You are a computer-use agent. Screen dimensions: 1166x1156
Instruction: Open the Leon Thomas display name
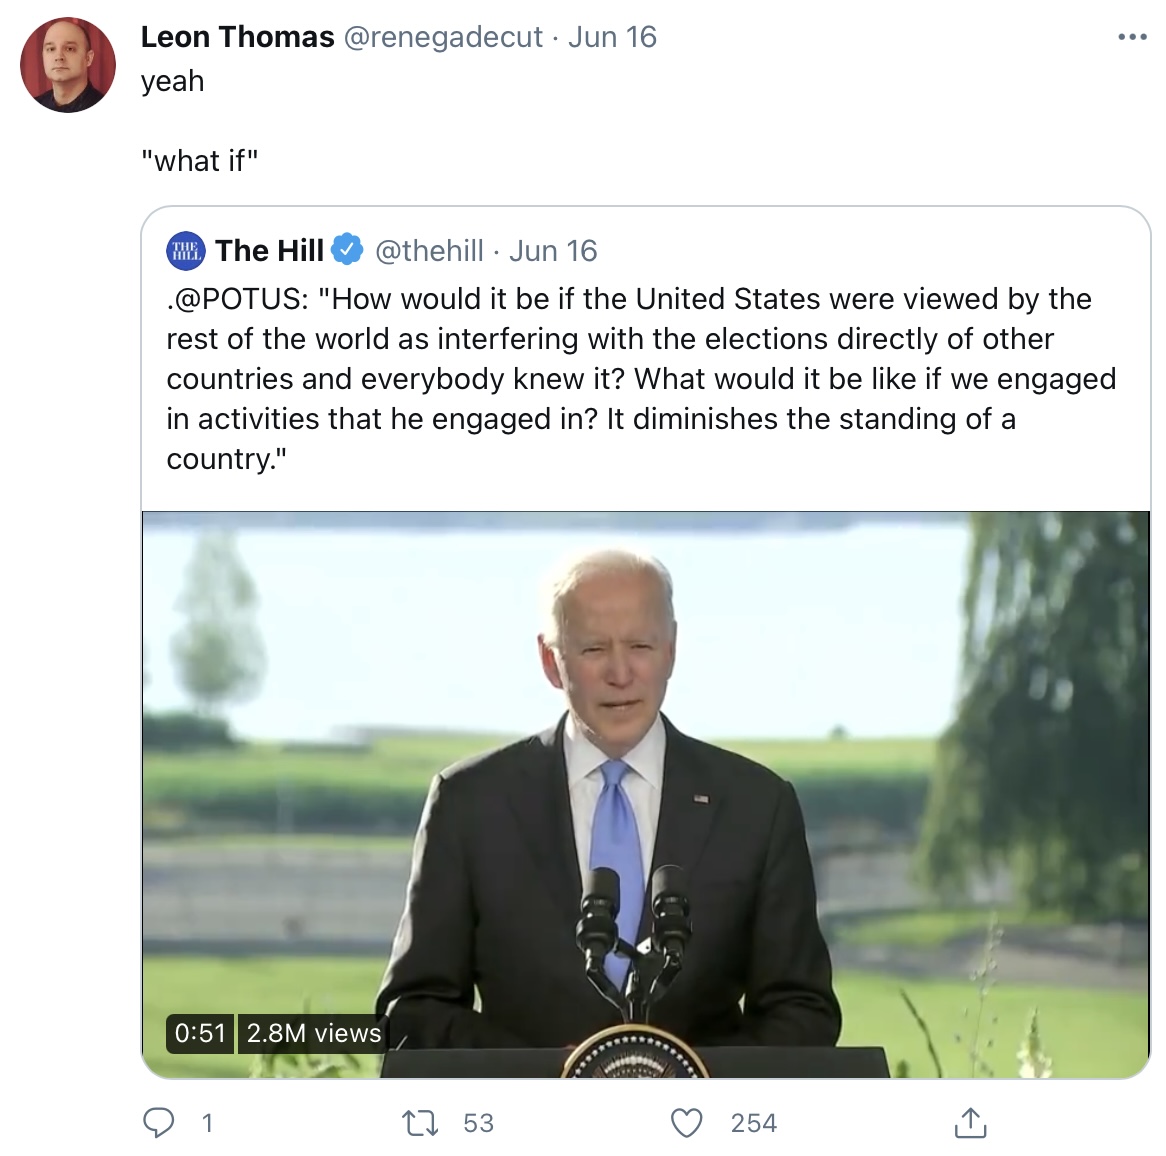[237, 37]
